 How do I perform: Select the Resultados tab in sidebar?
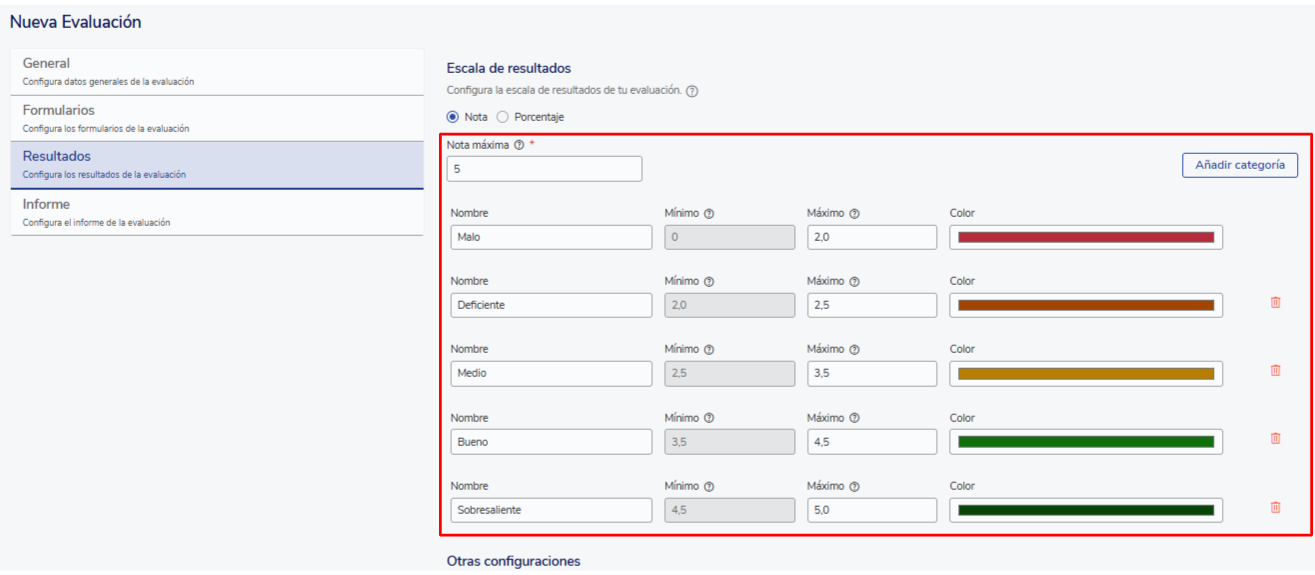pos(216,165)
